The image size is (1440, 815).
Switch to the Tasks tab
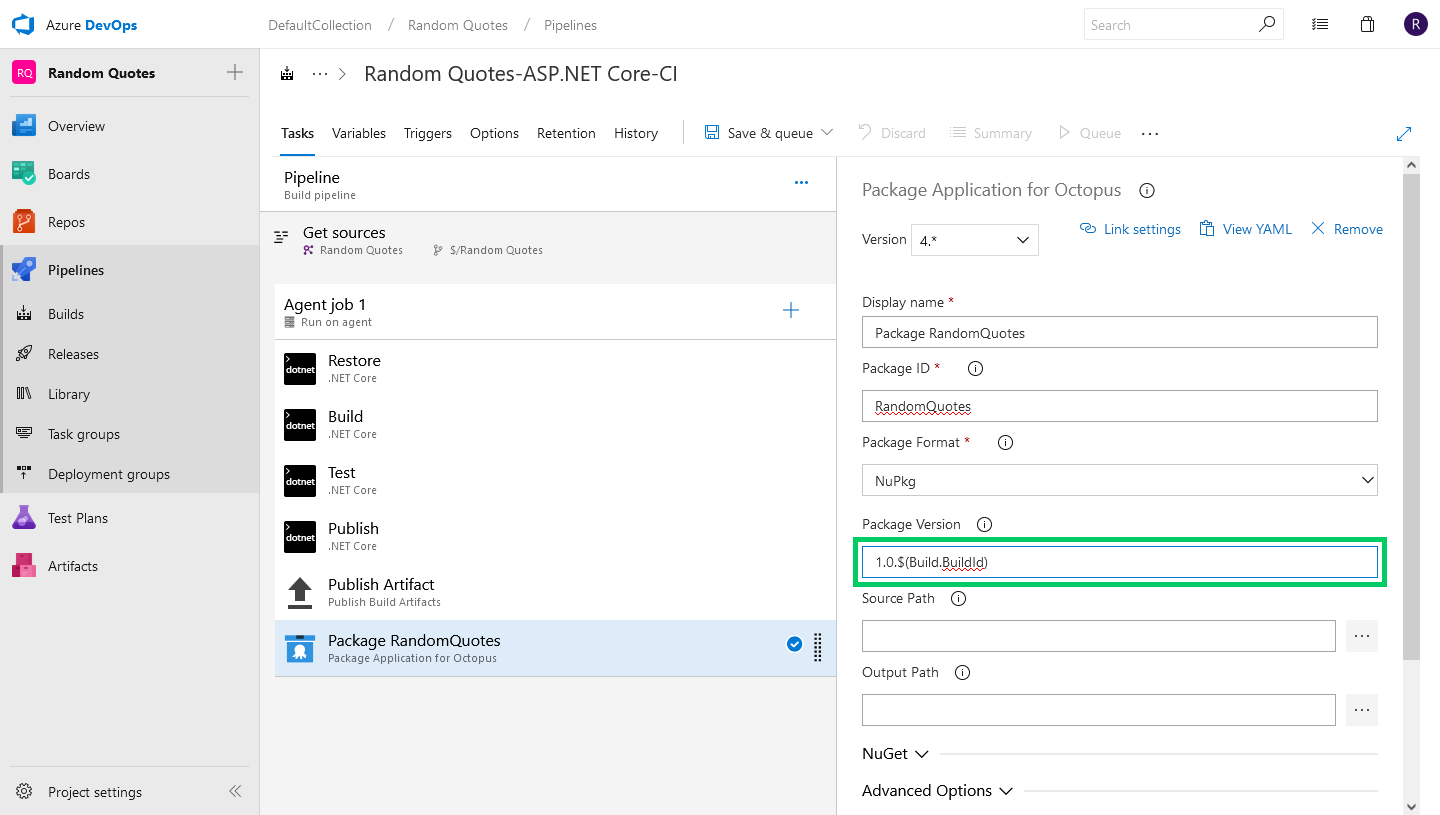click(297, 133)
